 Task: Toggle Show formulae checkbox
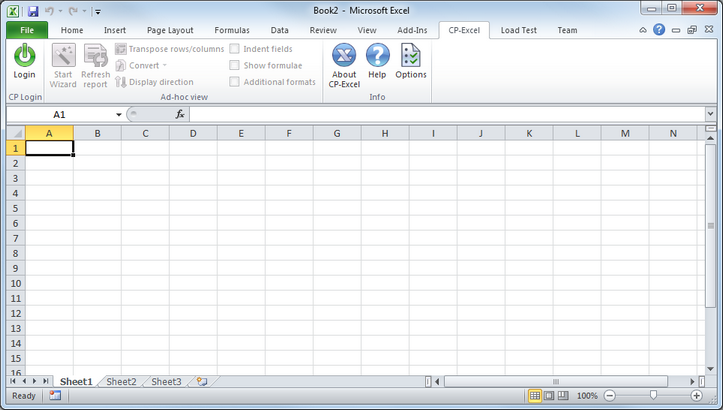(x=234, y=65)
